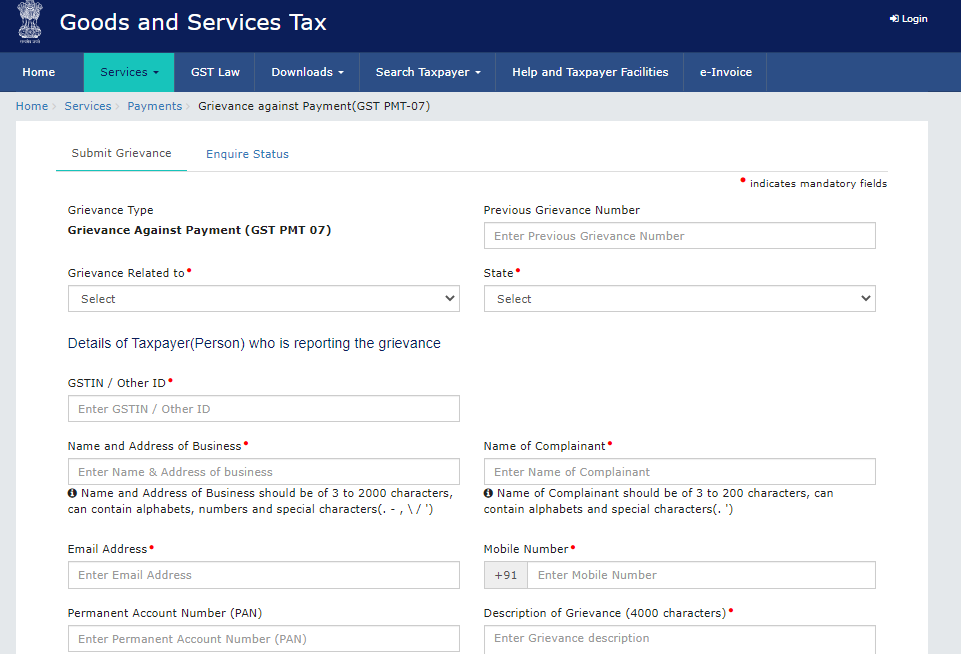Click the Grievance description text area
Viewport: 961px width, 654px height.
coord(679,639)
